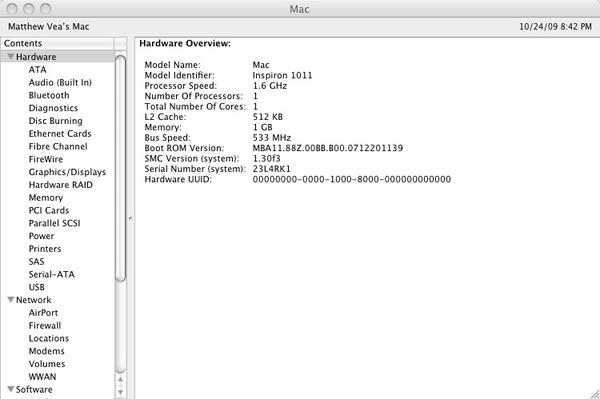This screenshot has width=600, height=399.
Task: Click the window resize grip corner
Action: tap(594, 394)
